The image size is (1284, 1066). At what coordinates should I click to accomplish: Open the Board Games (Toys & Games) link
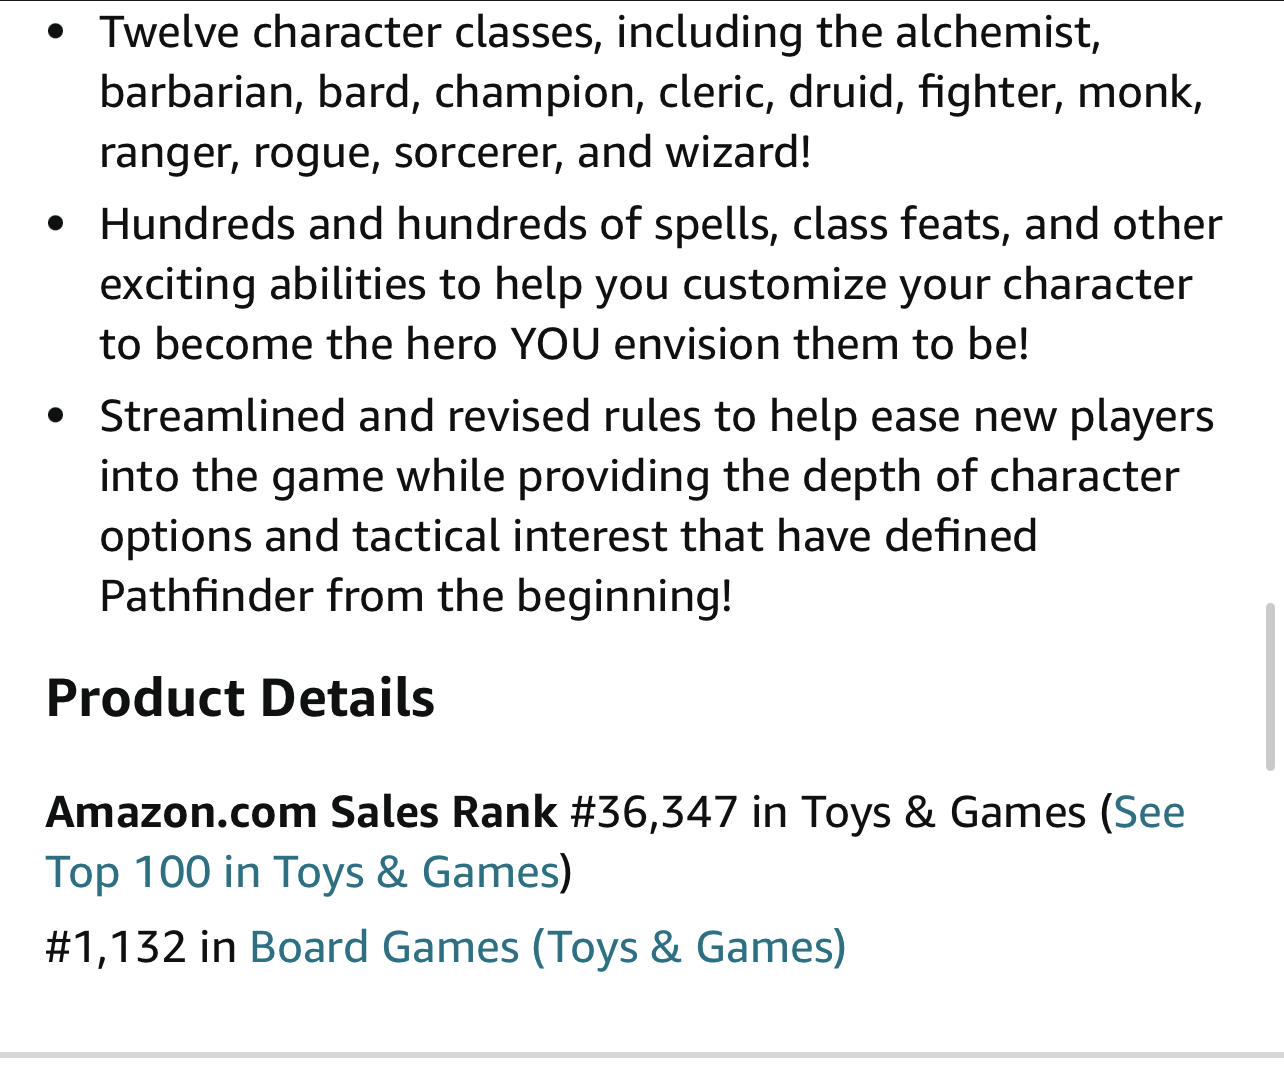[x=547, y=948]
